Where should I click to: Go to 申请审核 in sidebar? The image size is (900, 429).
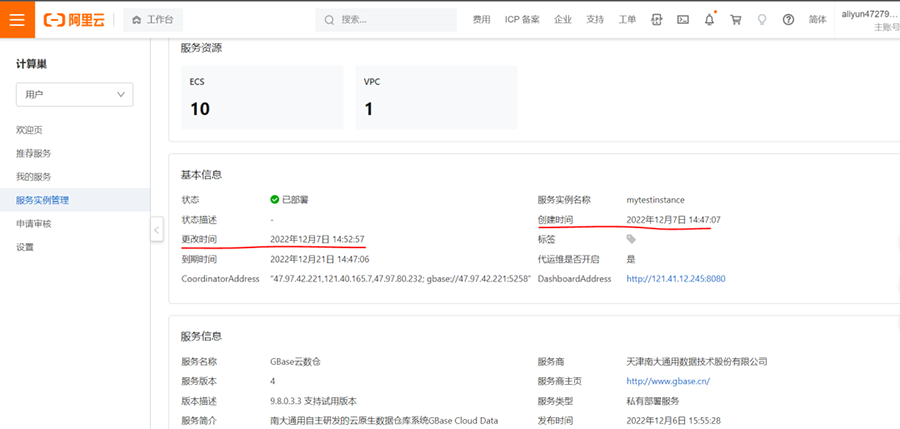coord(34,224)
